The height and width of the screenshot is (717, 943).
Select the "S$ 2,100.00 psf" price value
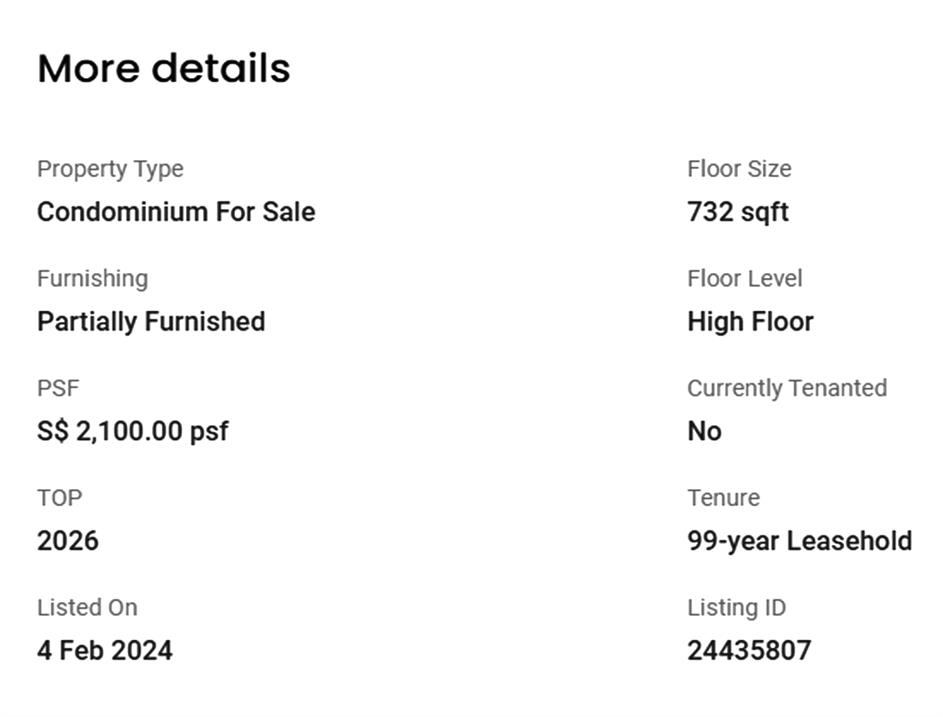click(x=133, y=432)
